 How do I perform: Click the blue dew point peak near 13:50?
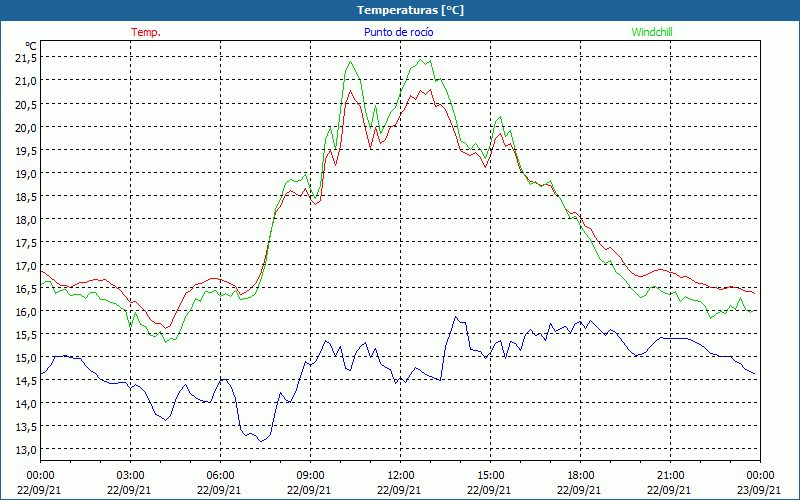pos(456,317)
